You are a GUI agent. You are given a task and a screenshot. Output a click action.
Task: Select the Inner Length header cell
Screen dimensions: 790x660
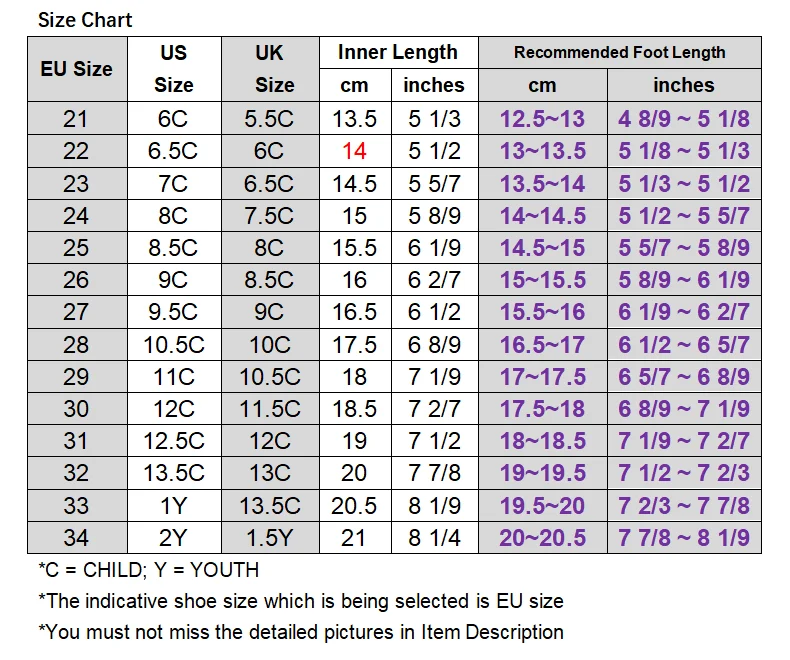[397, 53]
